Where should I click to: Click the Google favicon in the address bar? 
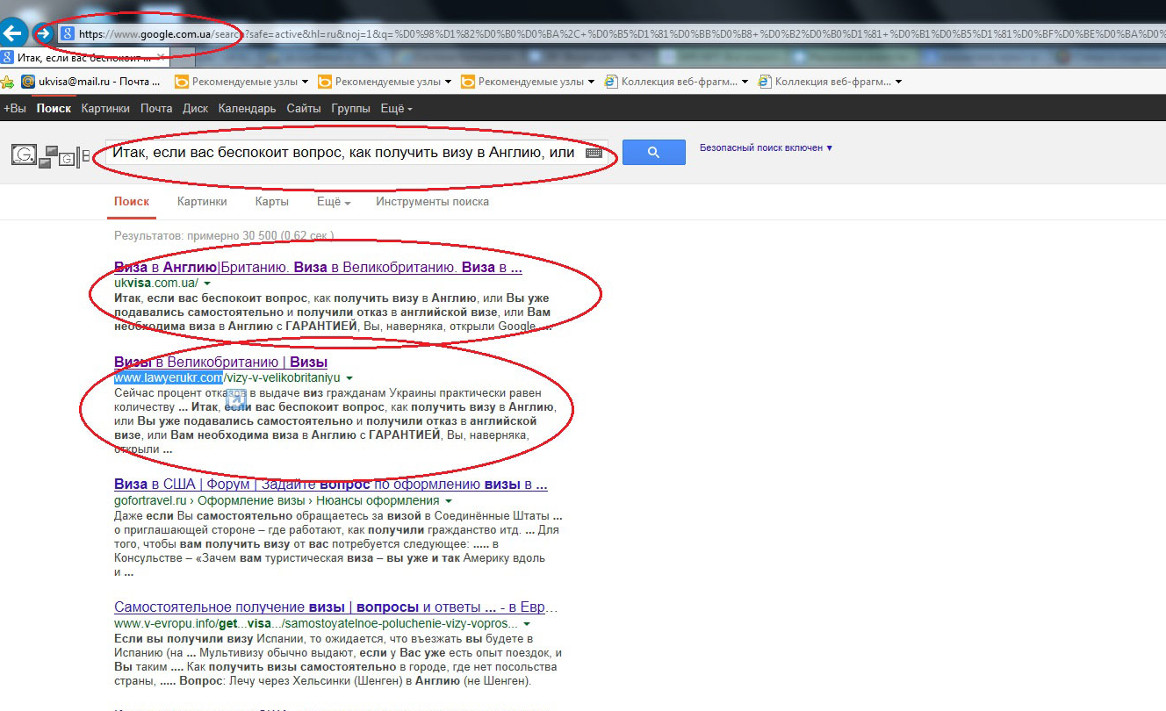[x=68, y=34]
